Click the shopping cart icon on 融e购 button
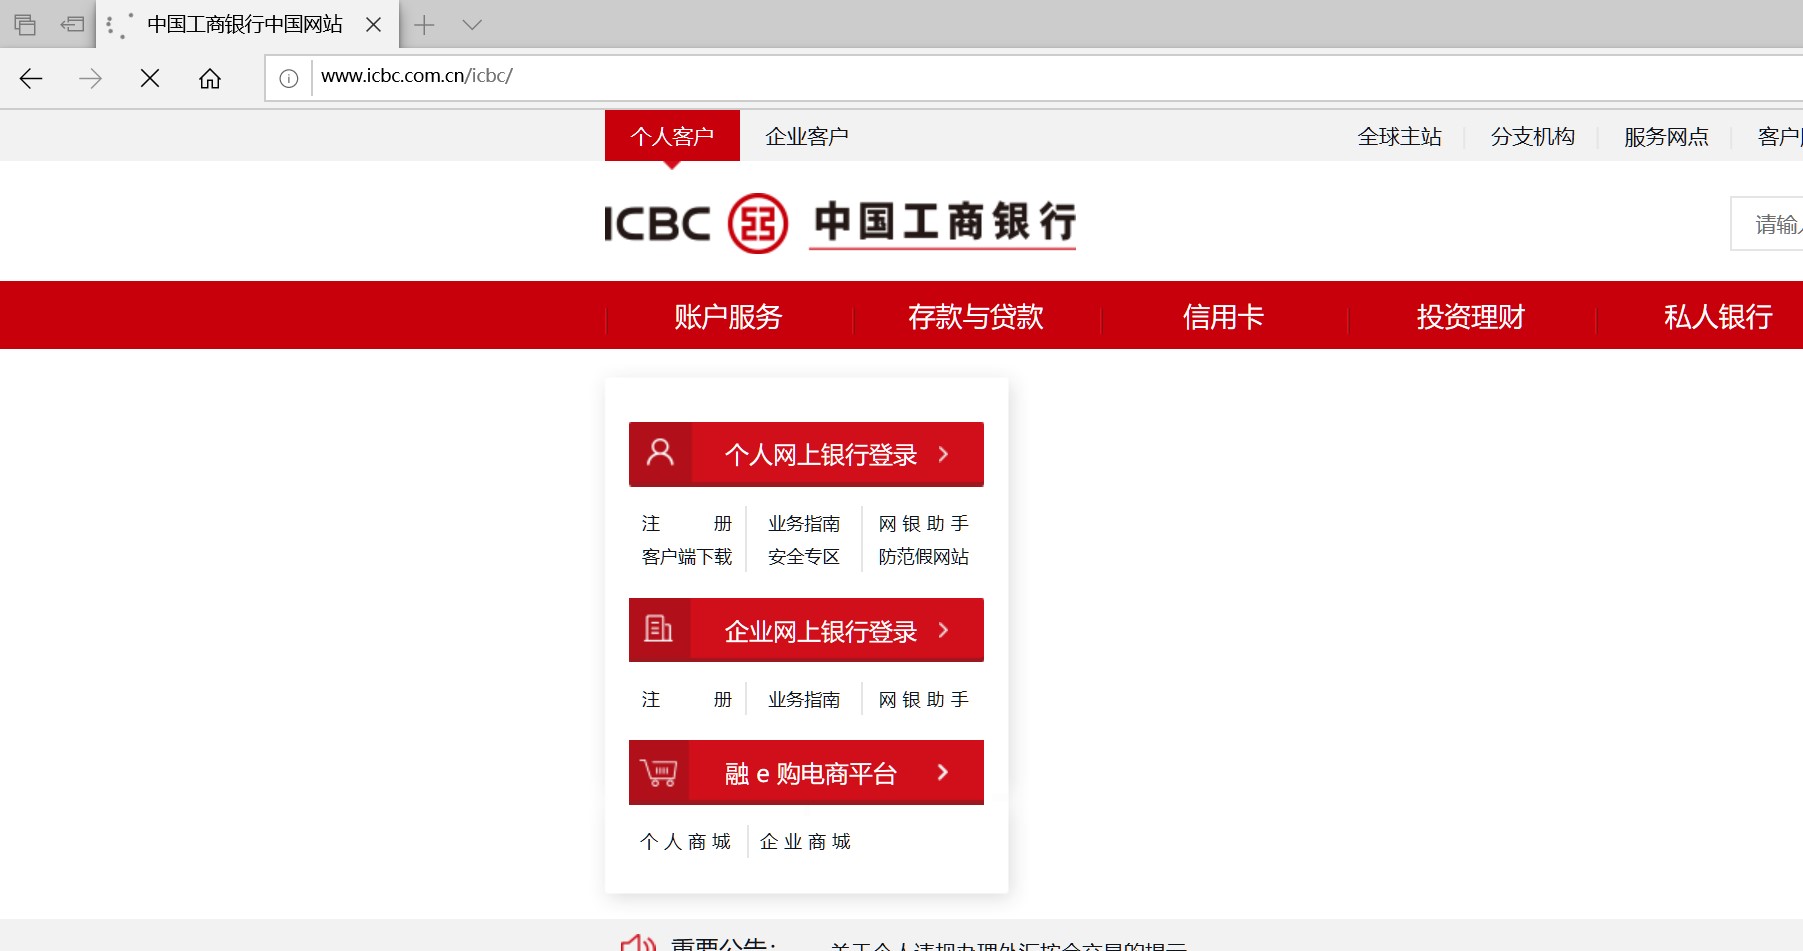Viewport: 1803px width, 951px height. coord(659,772)
